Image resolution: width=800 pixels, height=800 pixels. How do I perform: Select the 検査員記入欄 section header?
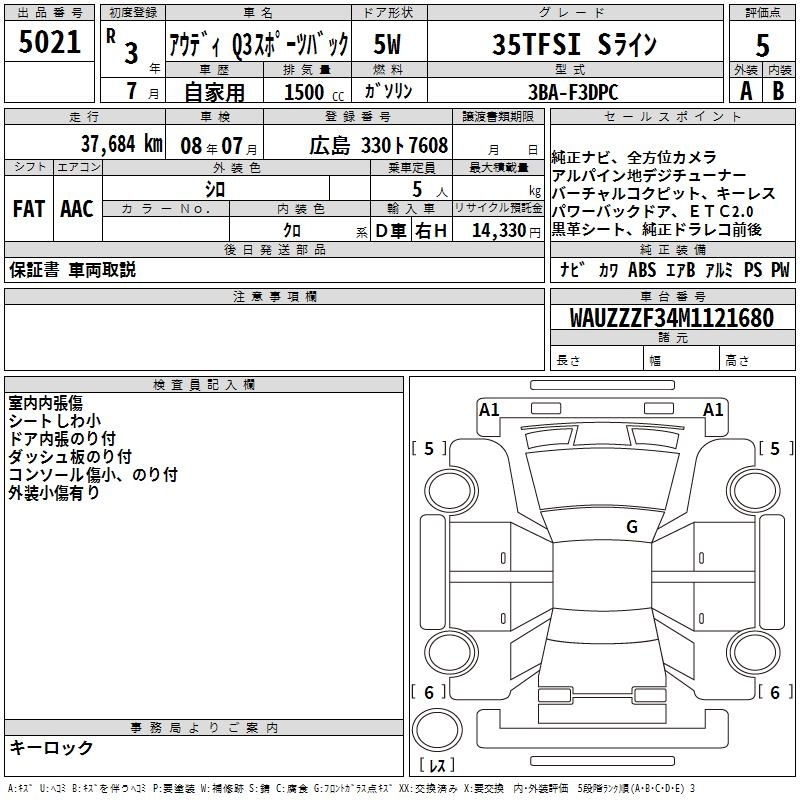[x=204, y=385]
